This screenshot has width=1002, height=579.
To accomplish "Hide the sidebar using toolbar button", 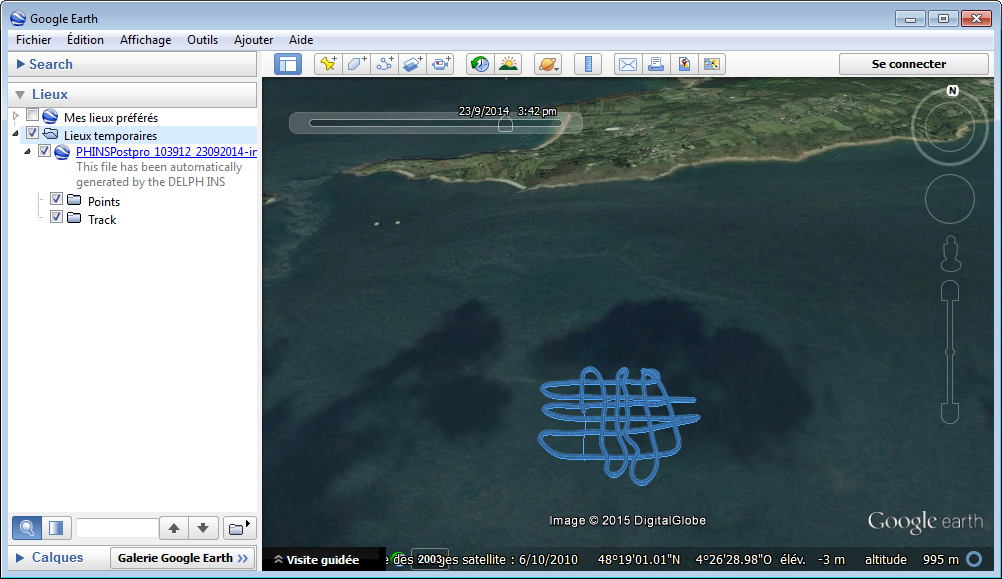I will pos(288,64).
